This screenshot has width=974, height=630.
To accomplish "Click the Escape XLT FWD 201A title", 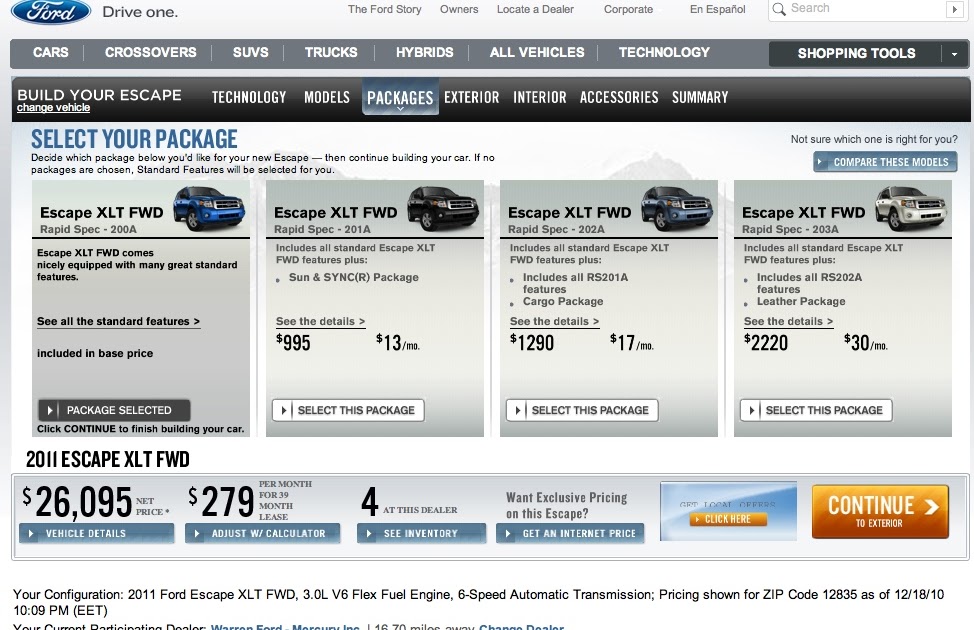I will coord(335,212).
